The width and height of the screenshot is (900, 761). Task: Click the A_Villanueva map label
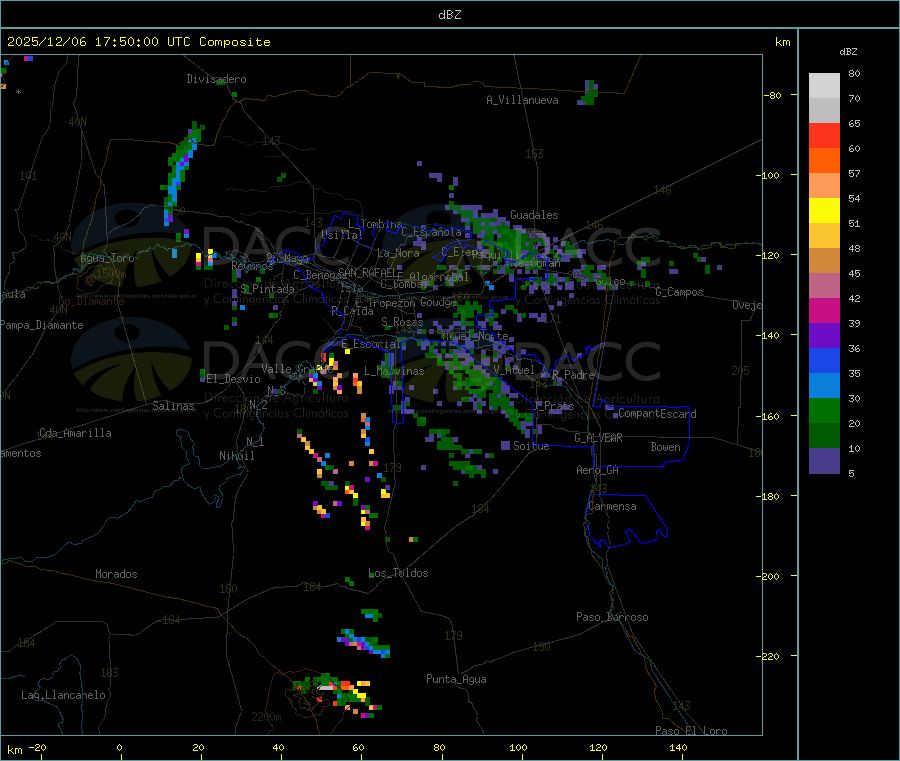pyautogui.click(x=522, y=100)
